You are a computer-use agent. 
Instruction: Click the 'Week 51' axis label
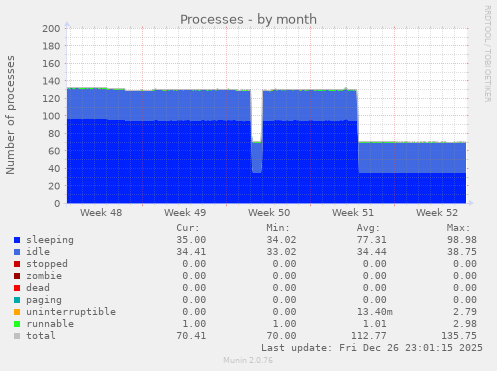[x=353, y=213]
